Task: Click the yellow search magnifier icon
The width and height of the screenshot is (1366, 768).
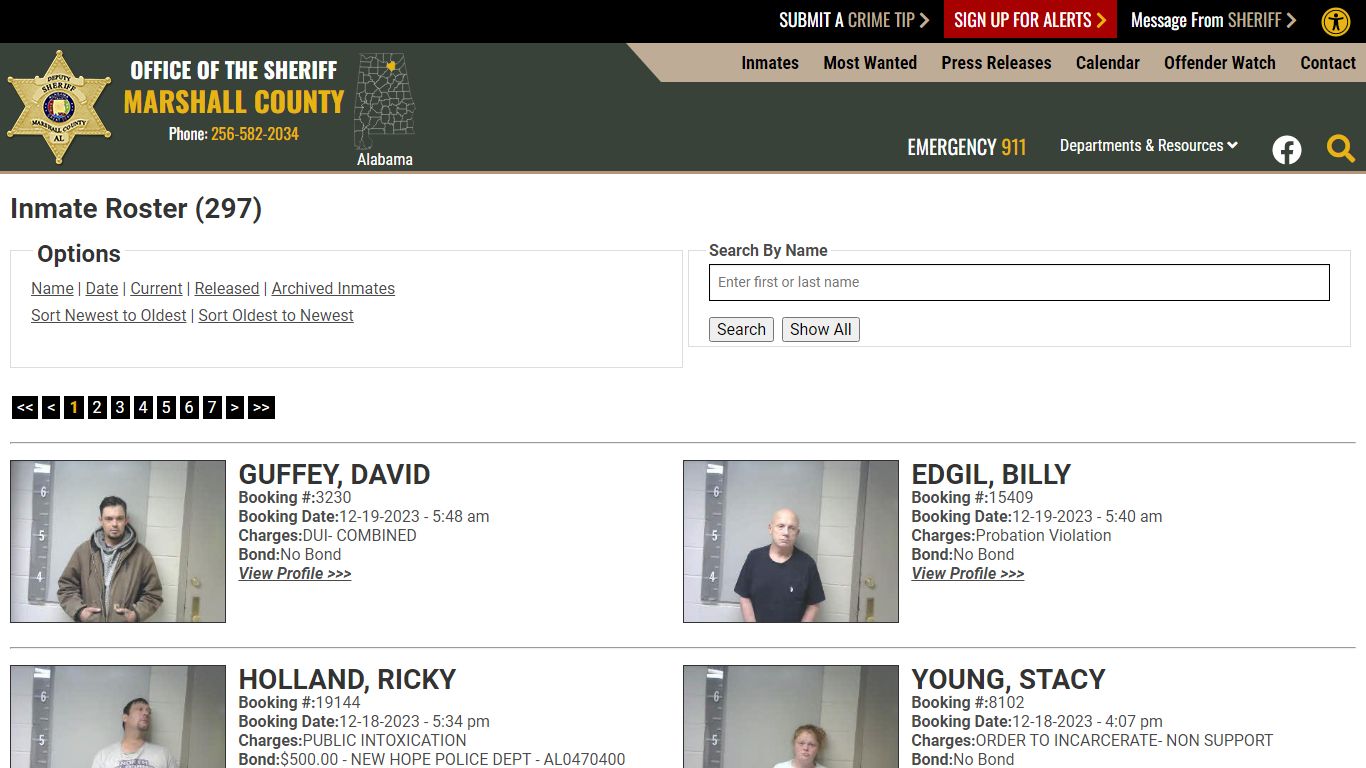Action: [1341, 149]
